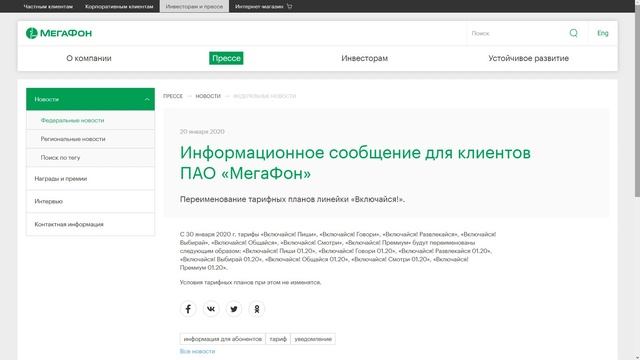Screen dimensions: 640x360
Task: Select the тариф tag
Action: click(x=278, y=339)
